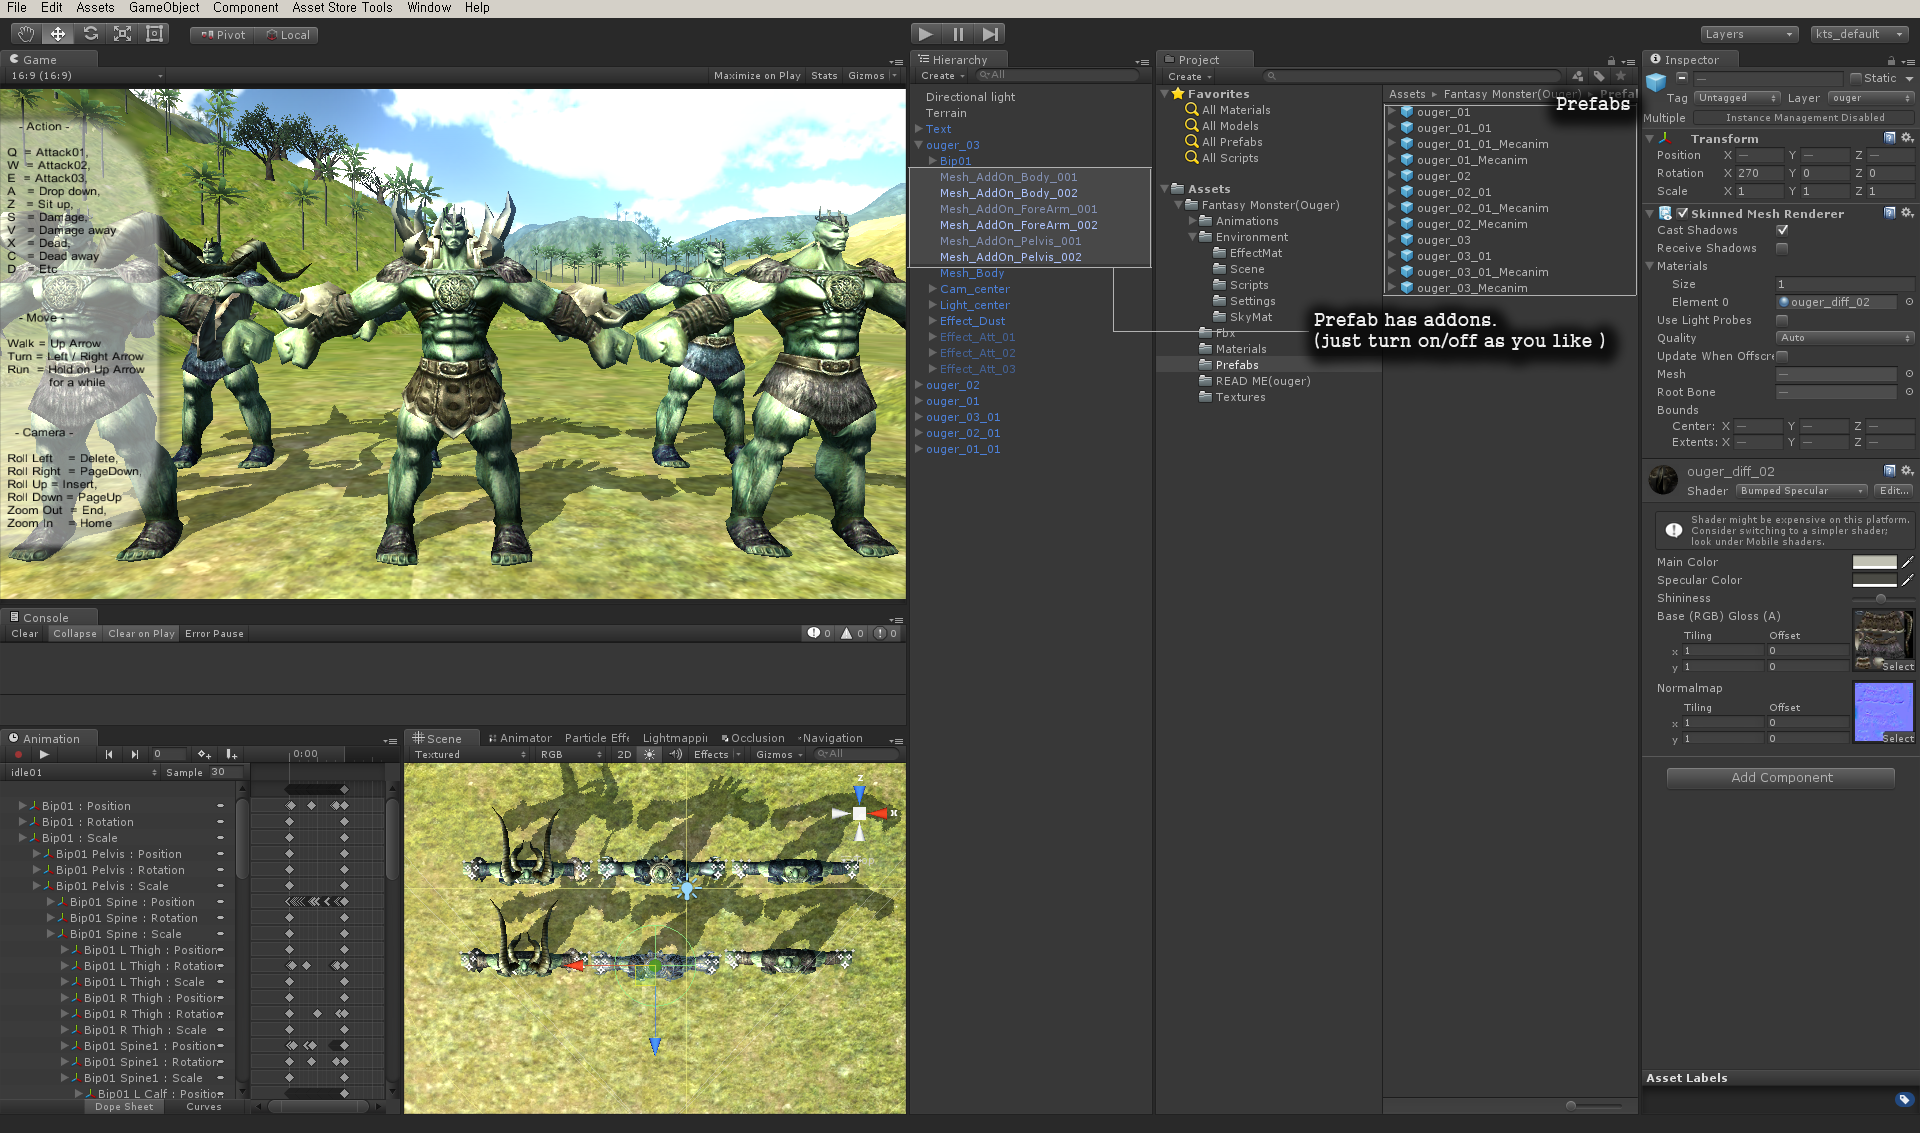
Task: Open Skinned Mesh Renderer gear menu
Action: (1906, 213)
